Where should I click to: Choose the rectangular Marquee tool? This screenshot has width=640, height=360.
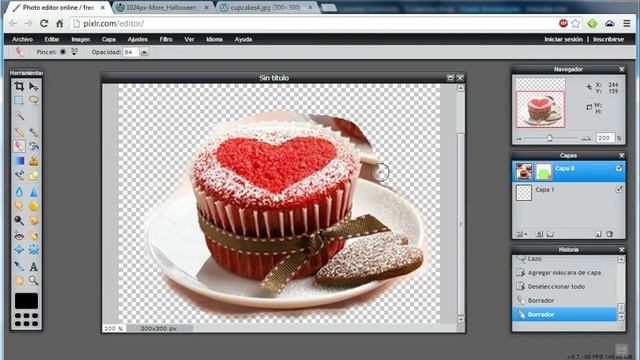pyautogui.click(x=19, y=100)
